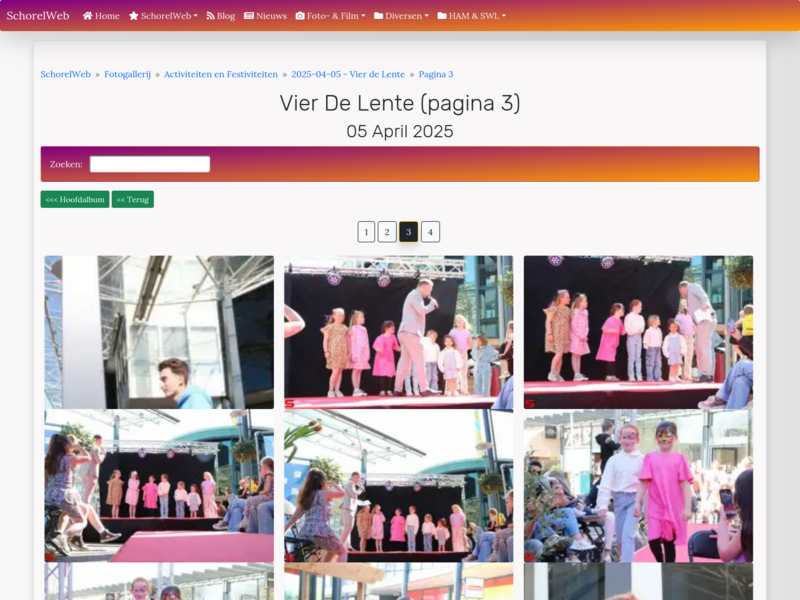Image resolution: width=800 pixels, height=600 pixels.
Task: Go to gallery page 1
Action: tap(366, 232)
